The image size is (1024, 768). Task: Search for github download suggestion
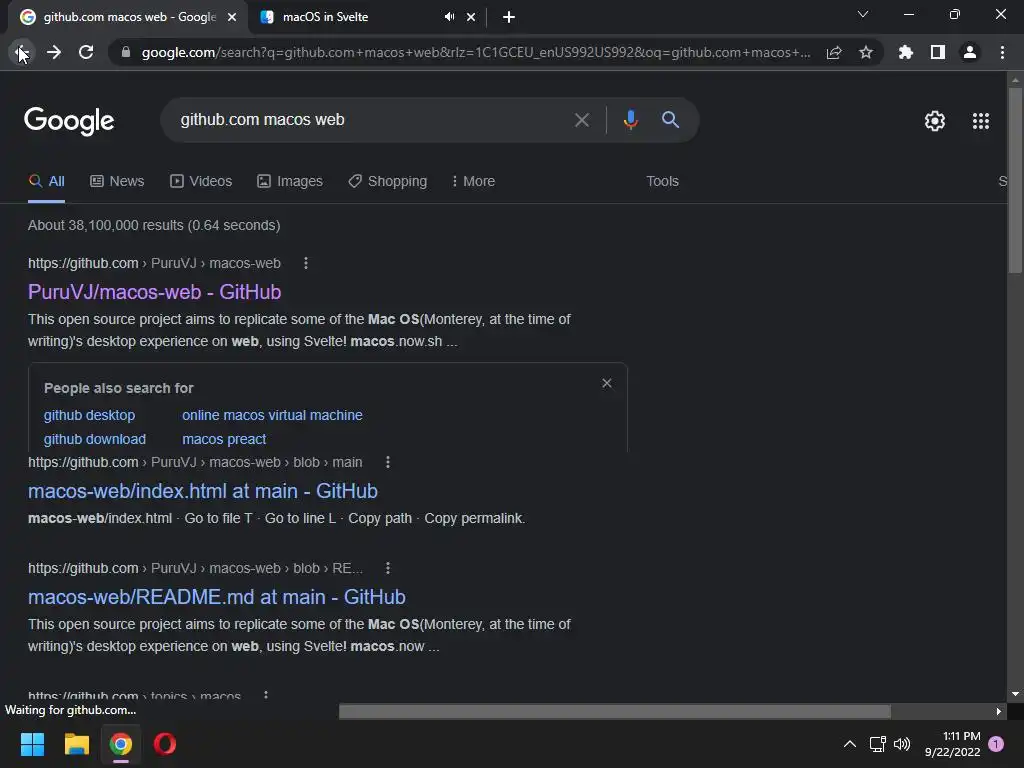tap(95, 440)
